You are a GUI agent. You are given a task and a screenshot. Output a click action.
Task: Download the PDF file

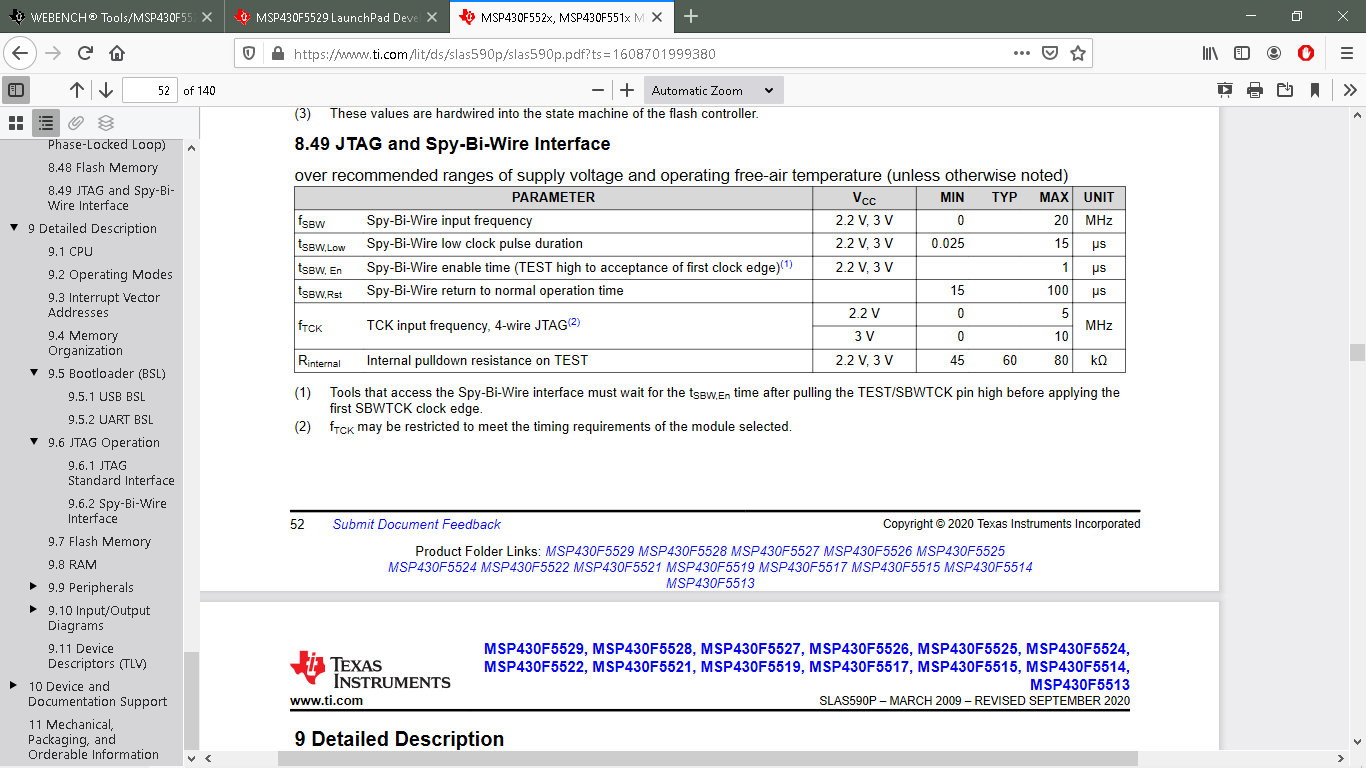(x=1285, y=90)
